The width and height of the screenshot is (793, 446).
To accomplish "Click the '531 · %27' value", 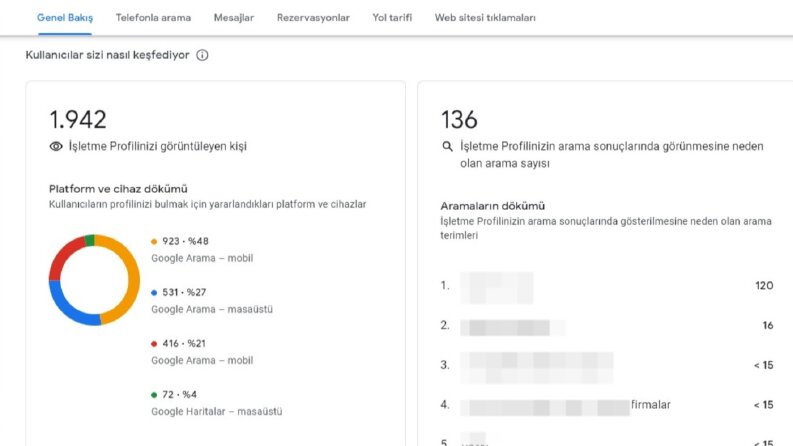I will click(x=184, y=292).
